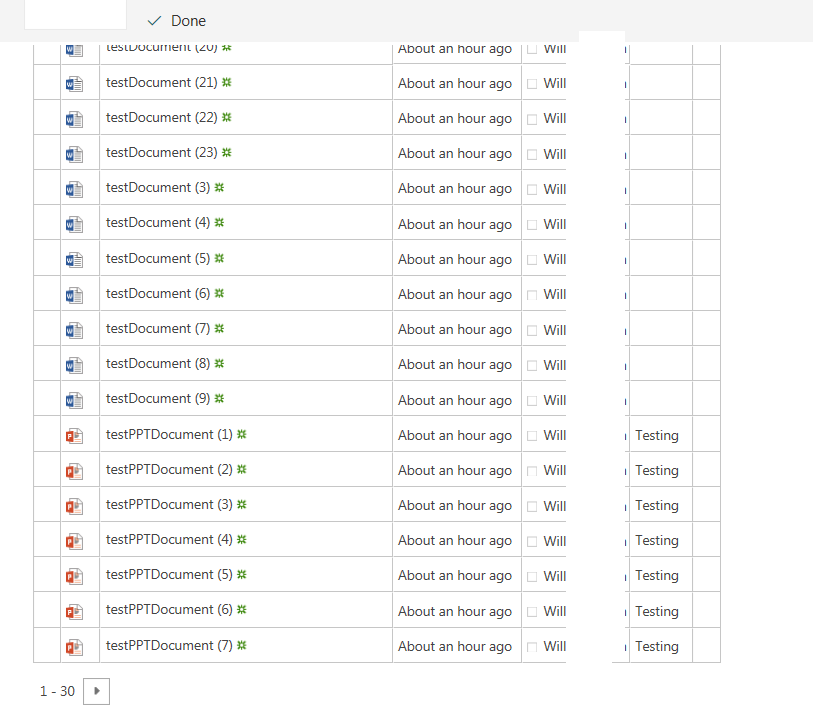This screenshot has height=723, width=813.
Task: Click PowerPoint icon for testPPTDocument (1)
Action: click(x=74, y=436)
